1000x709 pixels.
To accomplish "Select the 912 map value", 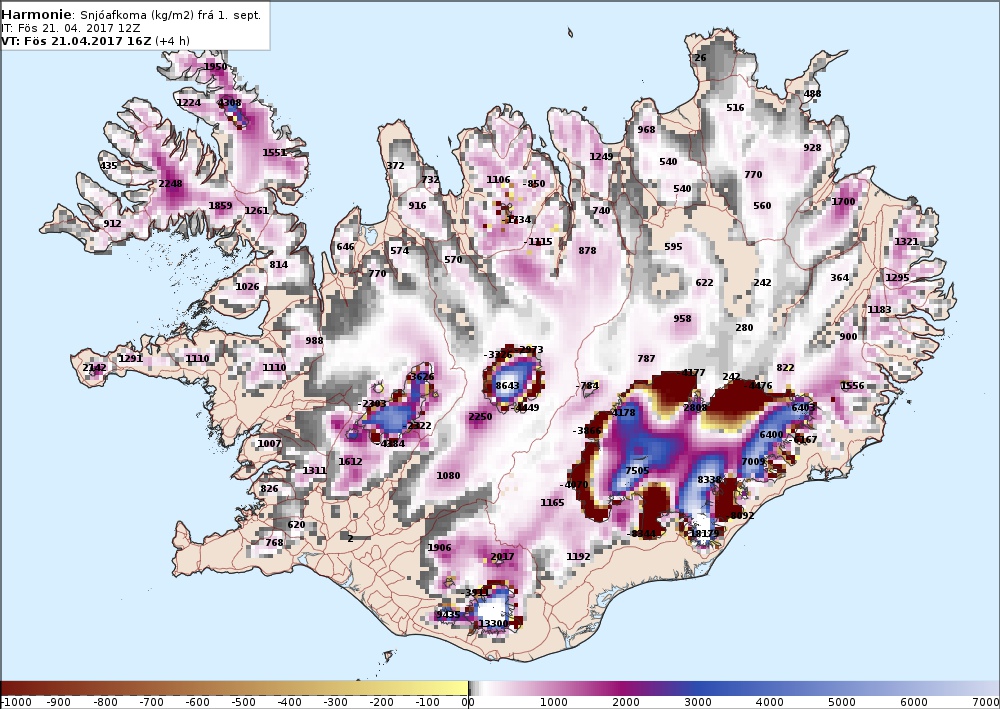I will point(112,224).
